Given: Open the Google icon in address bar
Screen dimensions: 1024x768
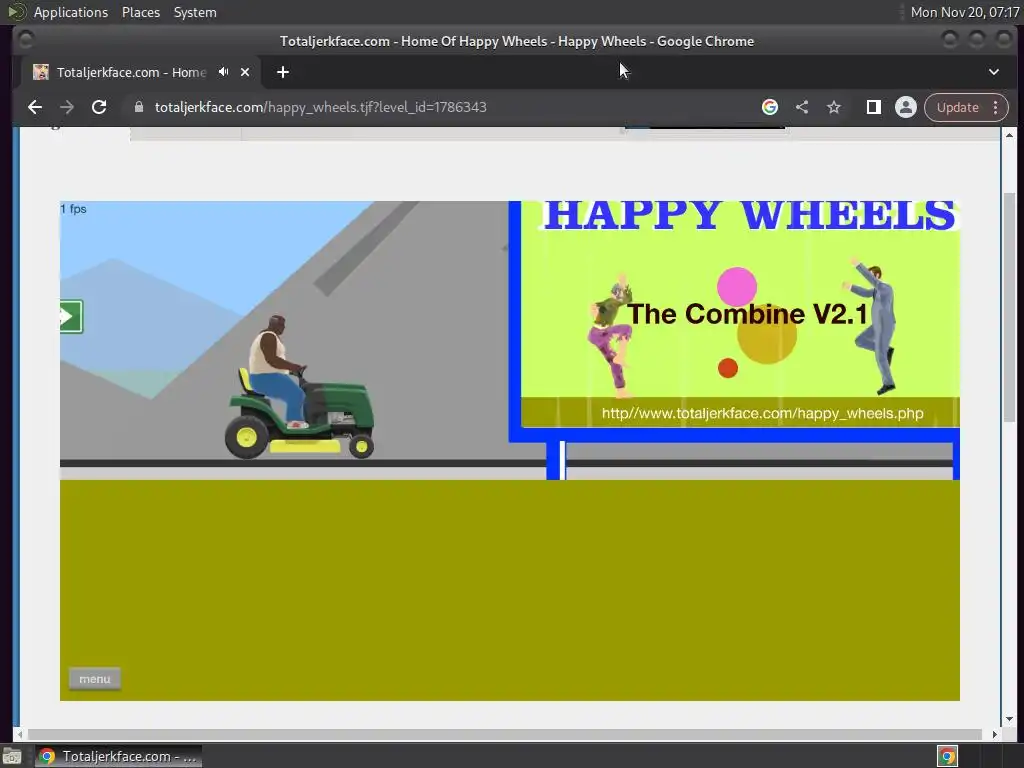Looking at the screenshot, I should [x=770, y=107].
